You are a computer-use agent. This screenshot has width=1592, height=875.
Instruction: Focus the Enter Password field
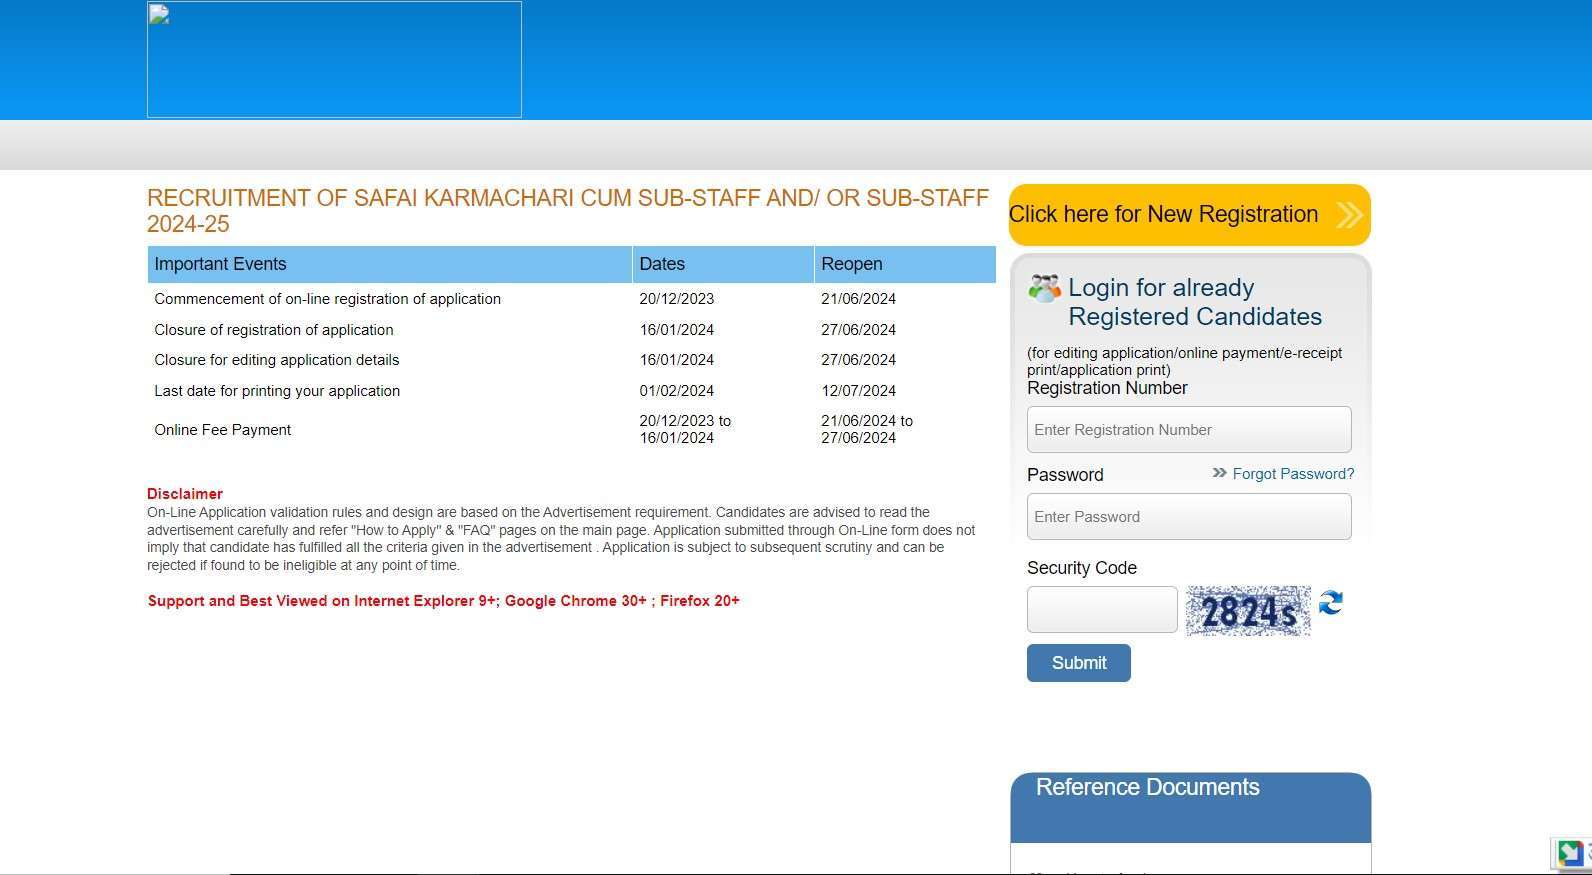click(x=1188, y=517)
